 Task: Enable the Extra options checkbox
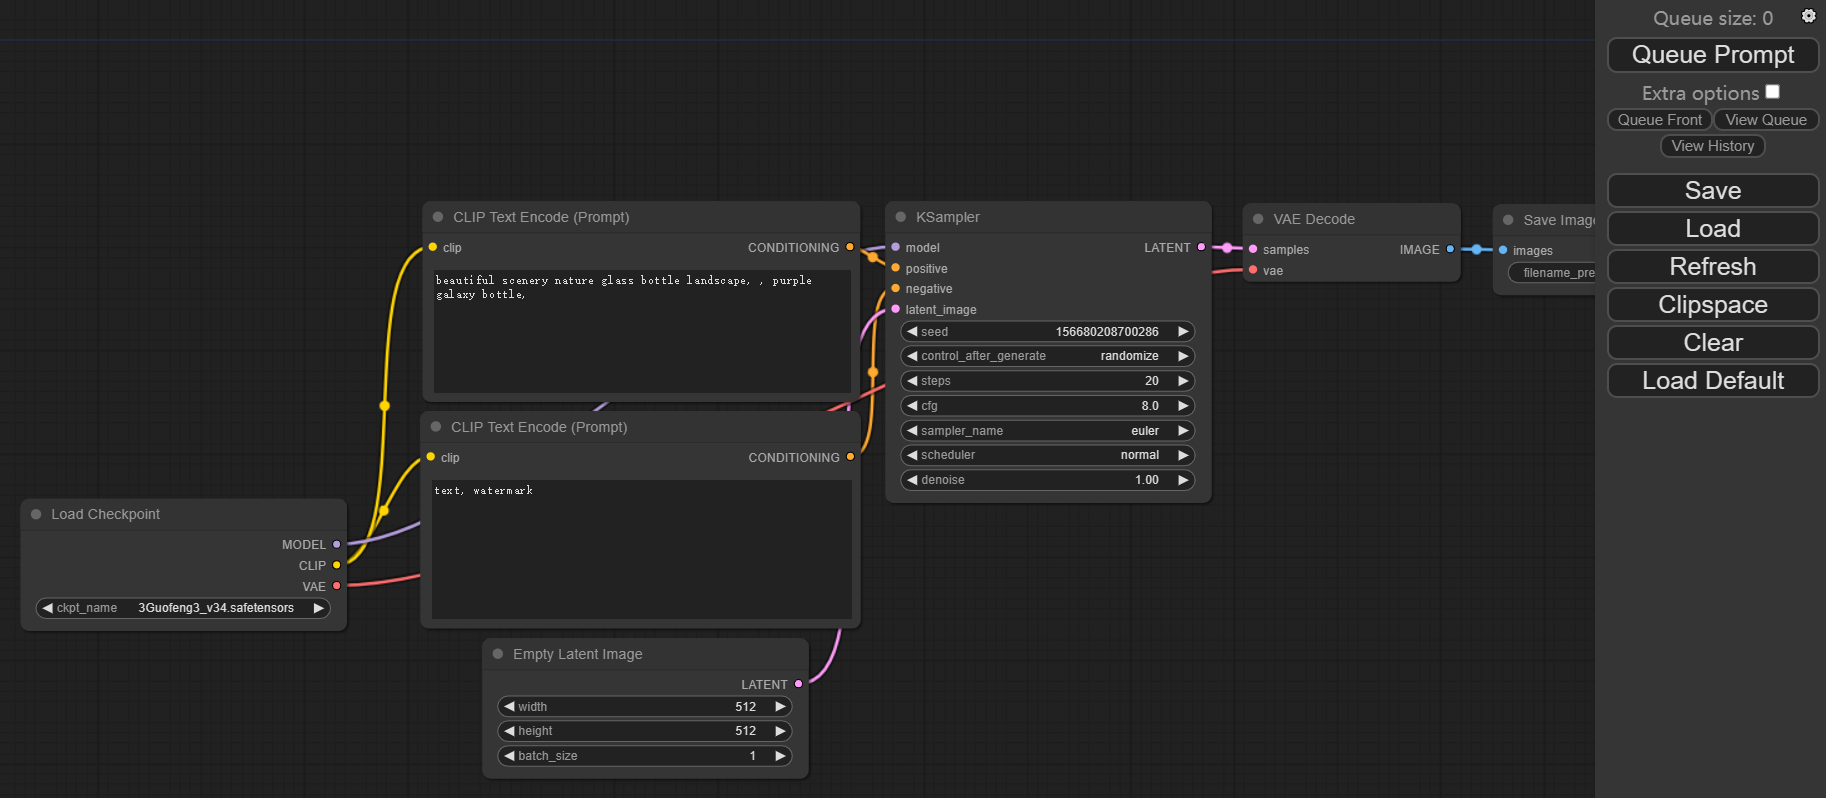[x=1772, y=92]
